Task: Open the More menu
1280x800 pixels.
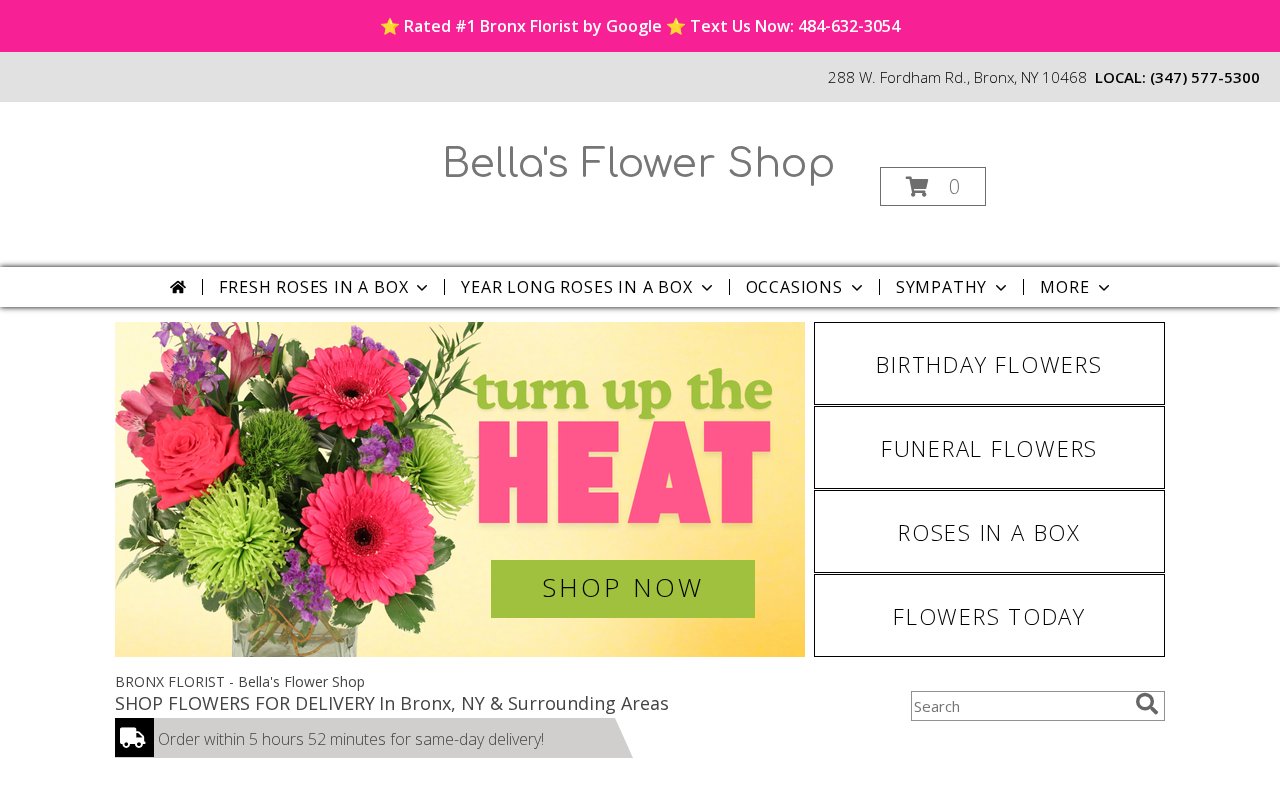Action: 1075,287
